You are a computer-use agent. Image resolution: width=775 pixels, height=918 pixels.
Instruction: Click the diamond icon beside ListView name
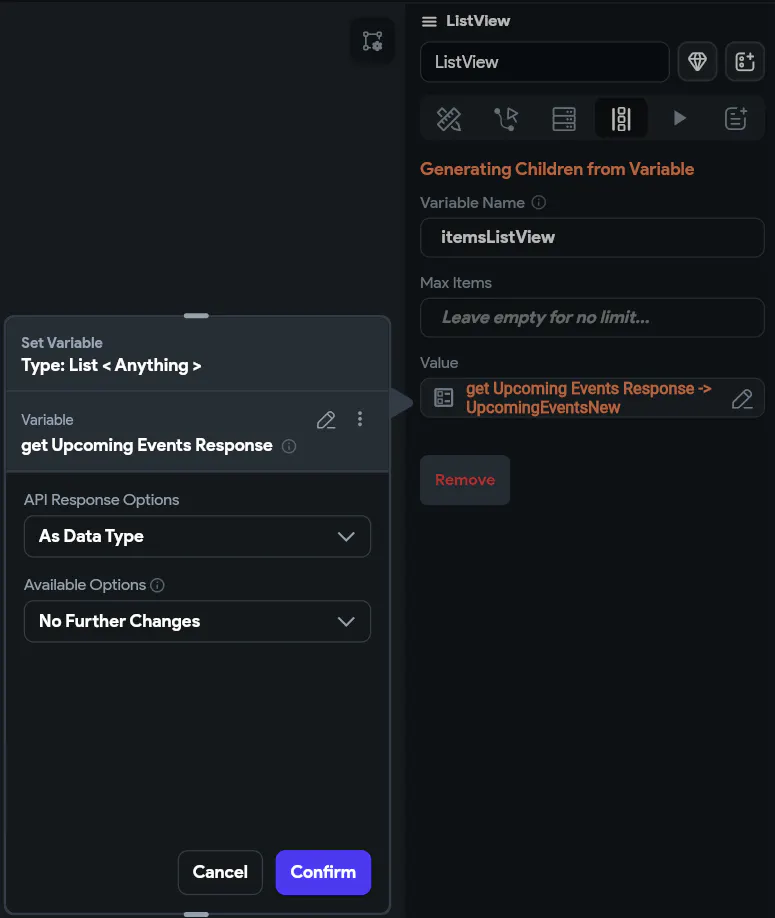click(x=698, y=62)
